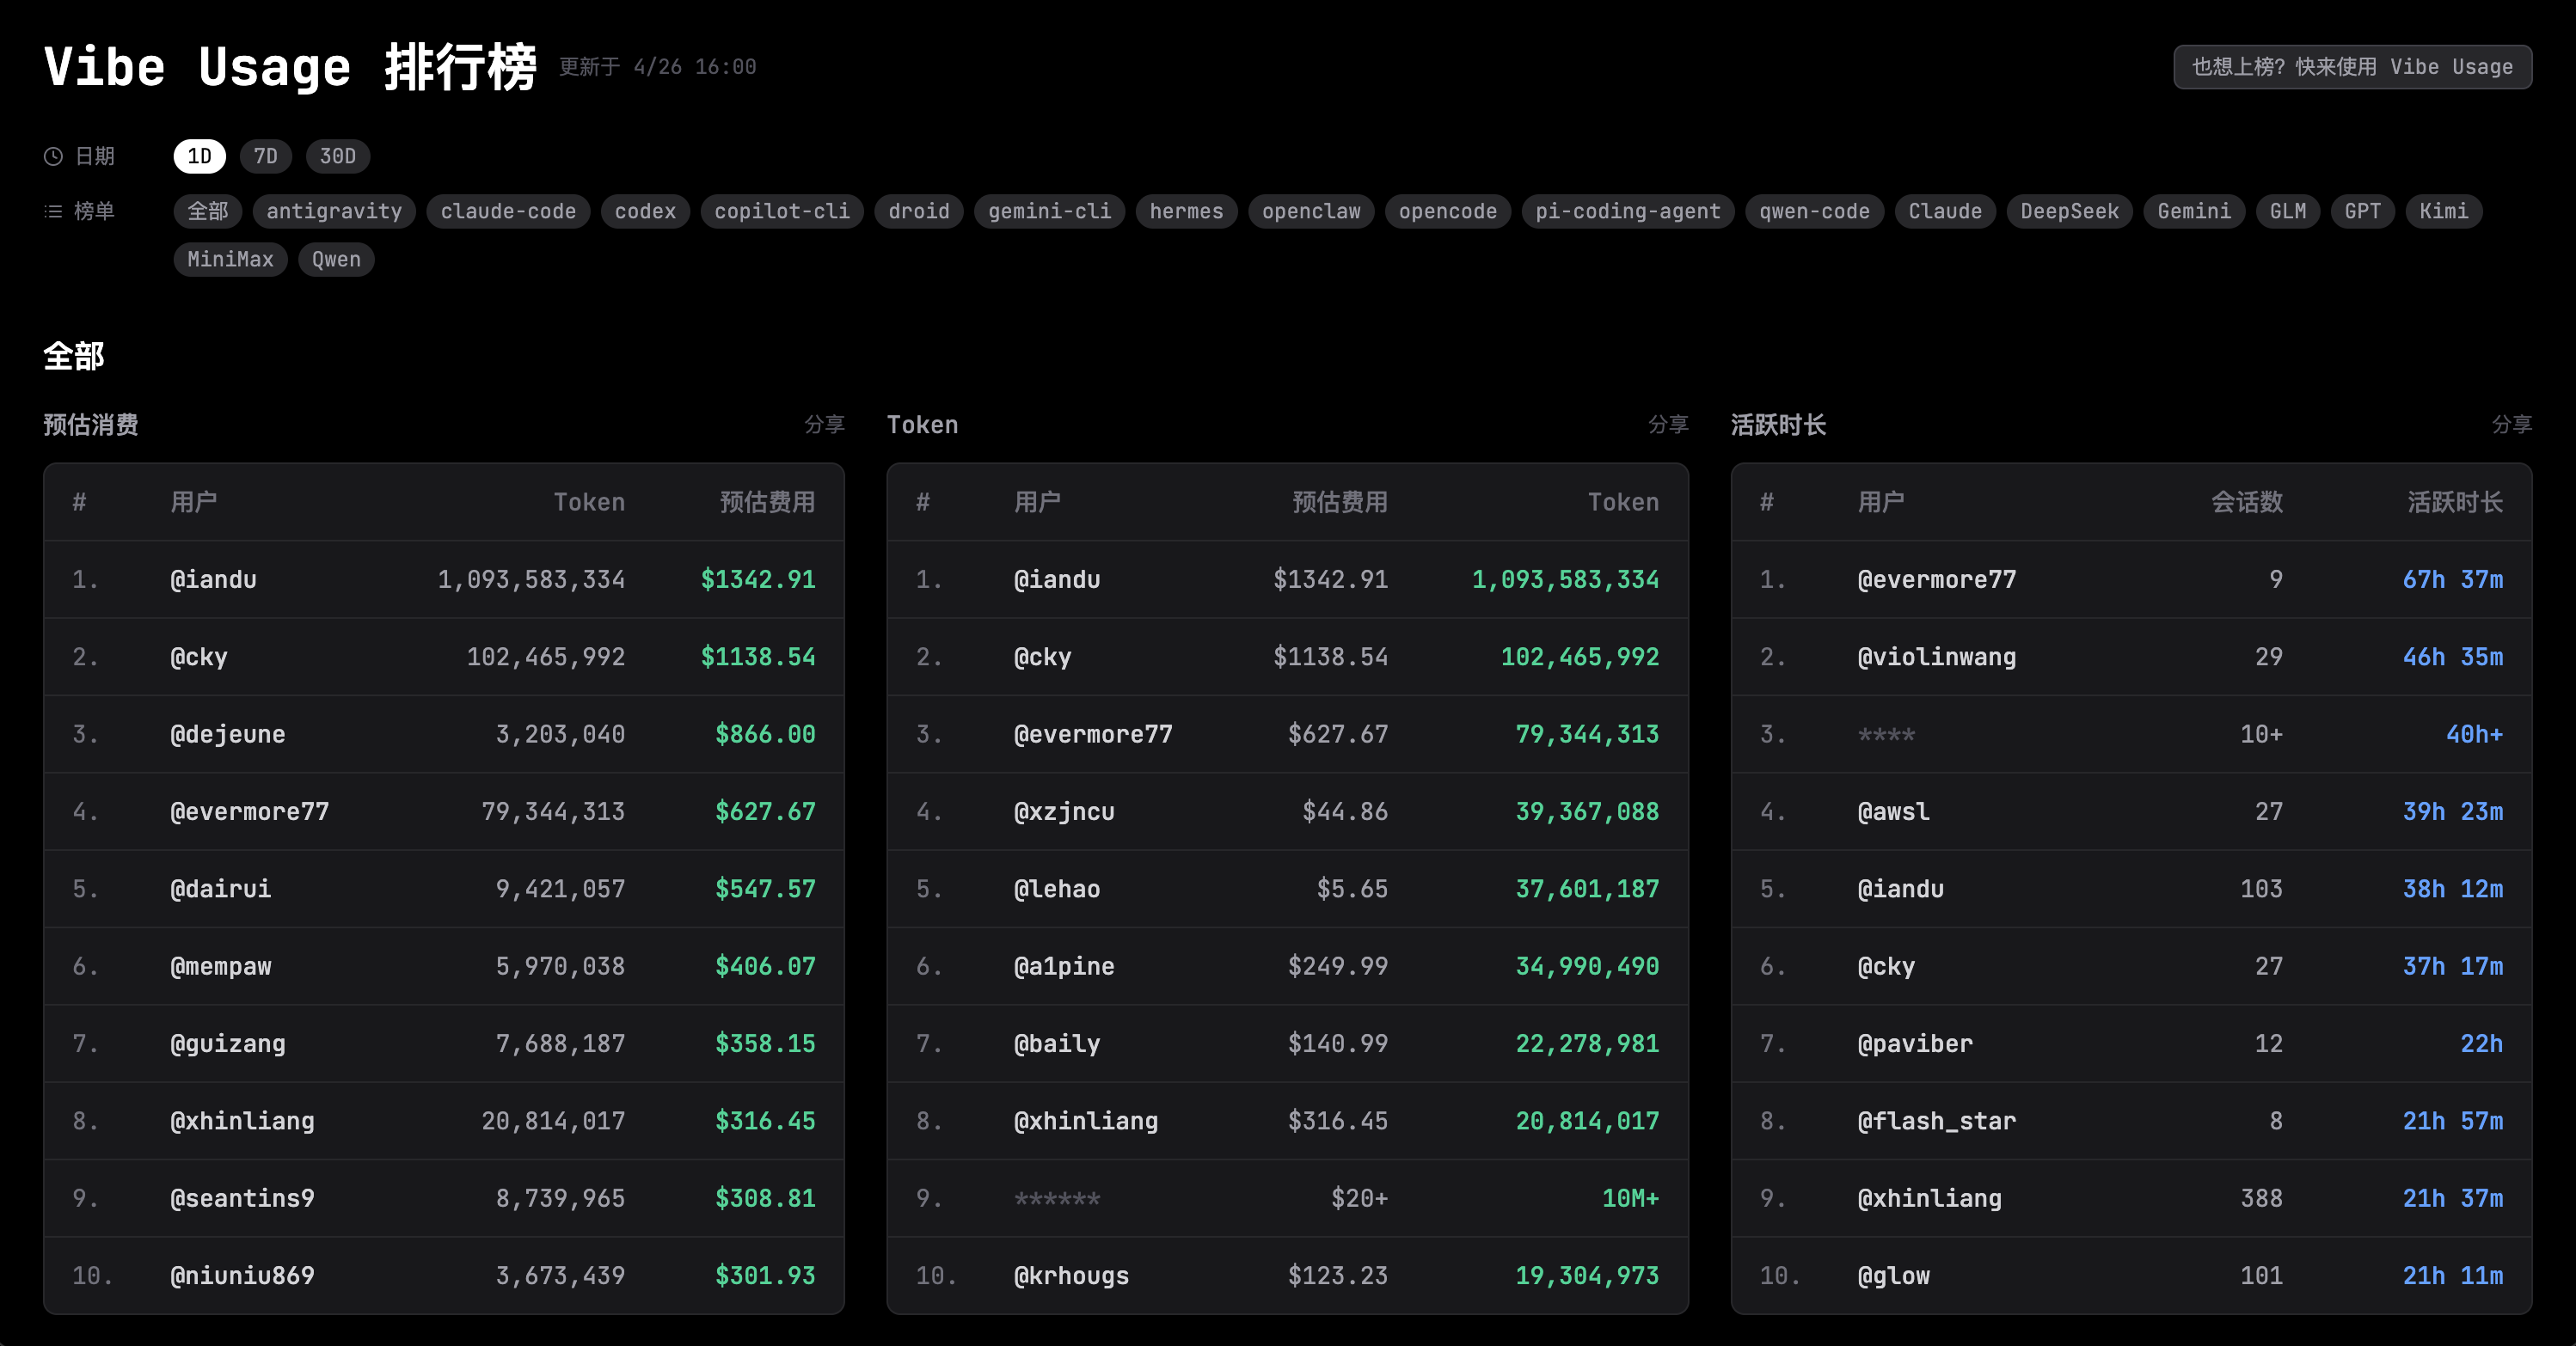Share the Token ranking table
2576x1346 pixels.
(1668, 424)
